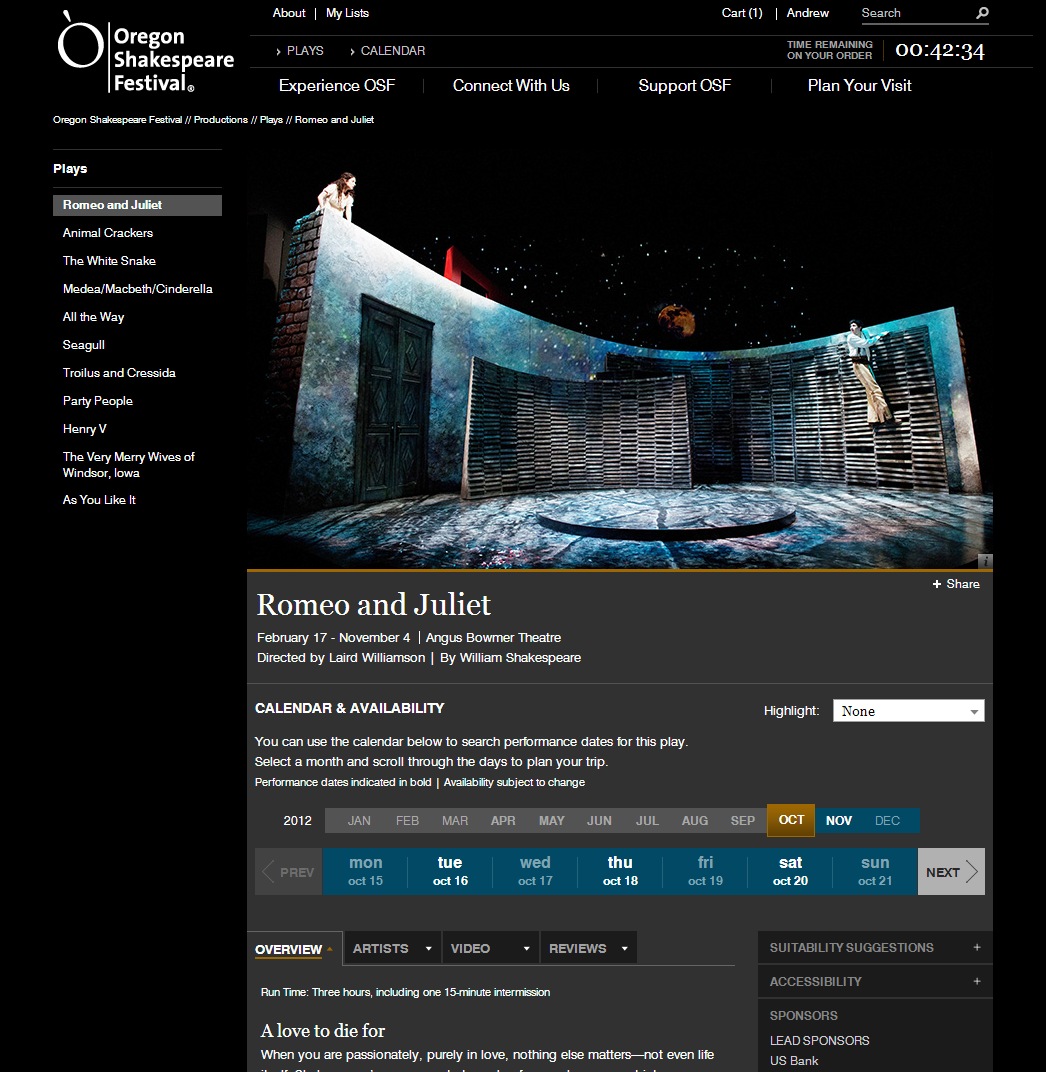This screenshot has width=1046, height=1072.
Task: Click Productions in the breadcrumb
Action: [221, 120]
